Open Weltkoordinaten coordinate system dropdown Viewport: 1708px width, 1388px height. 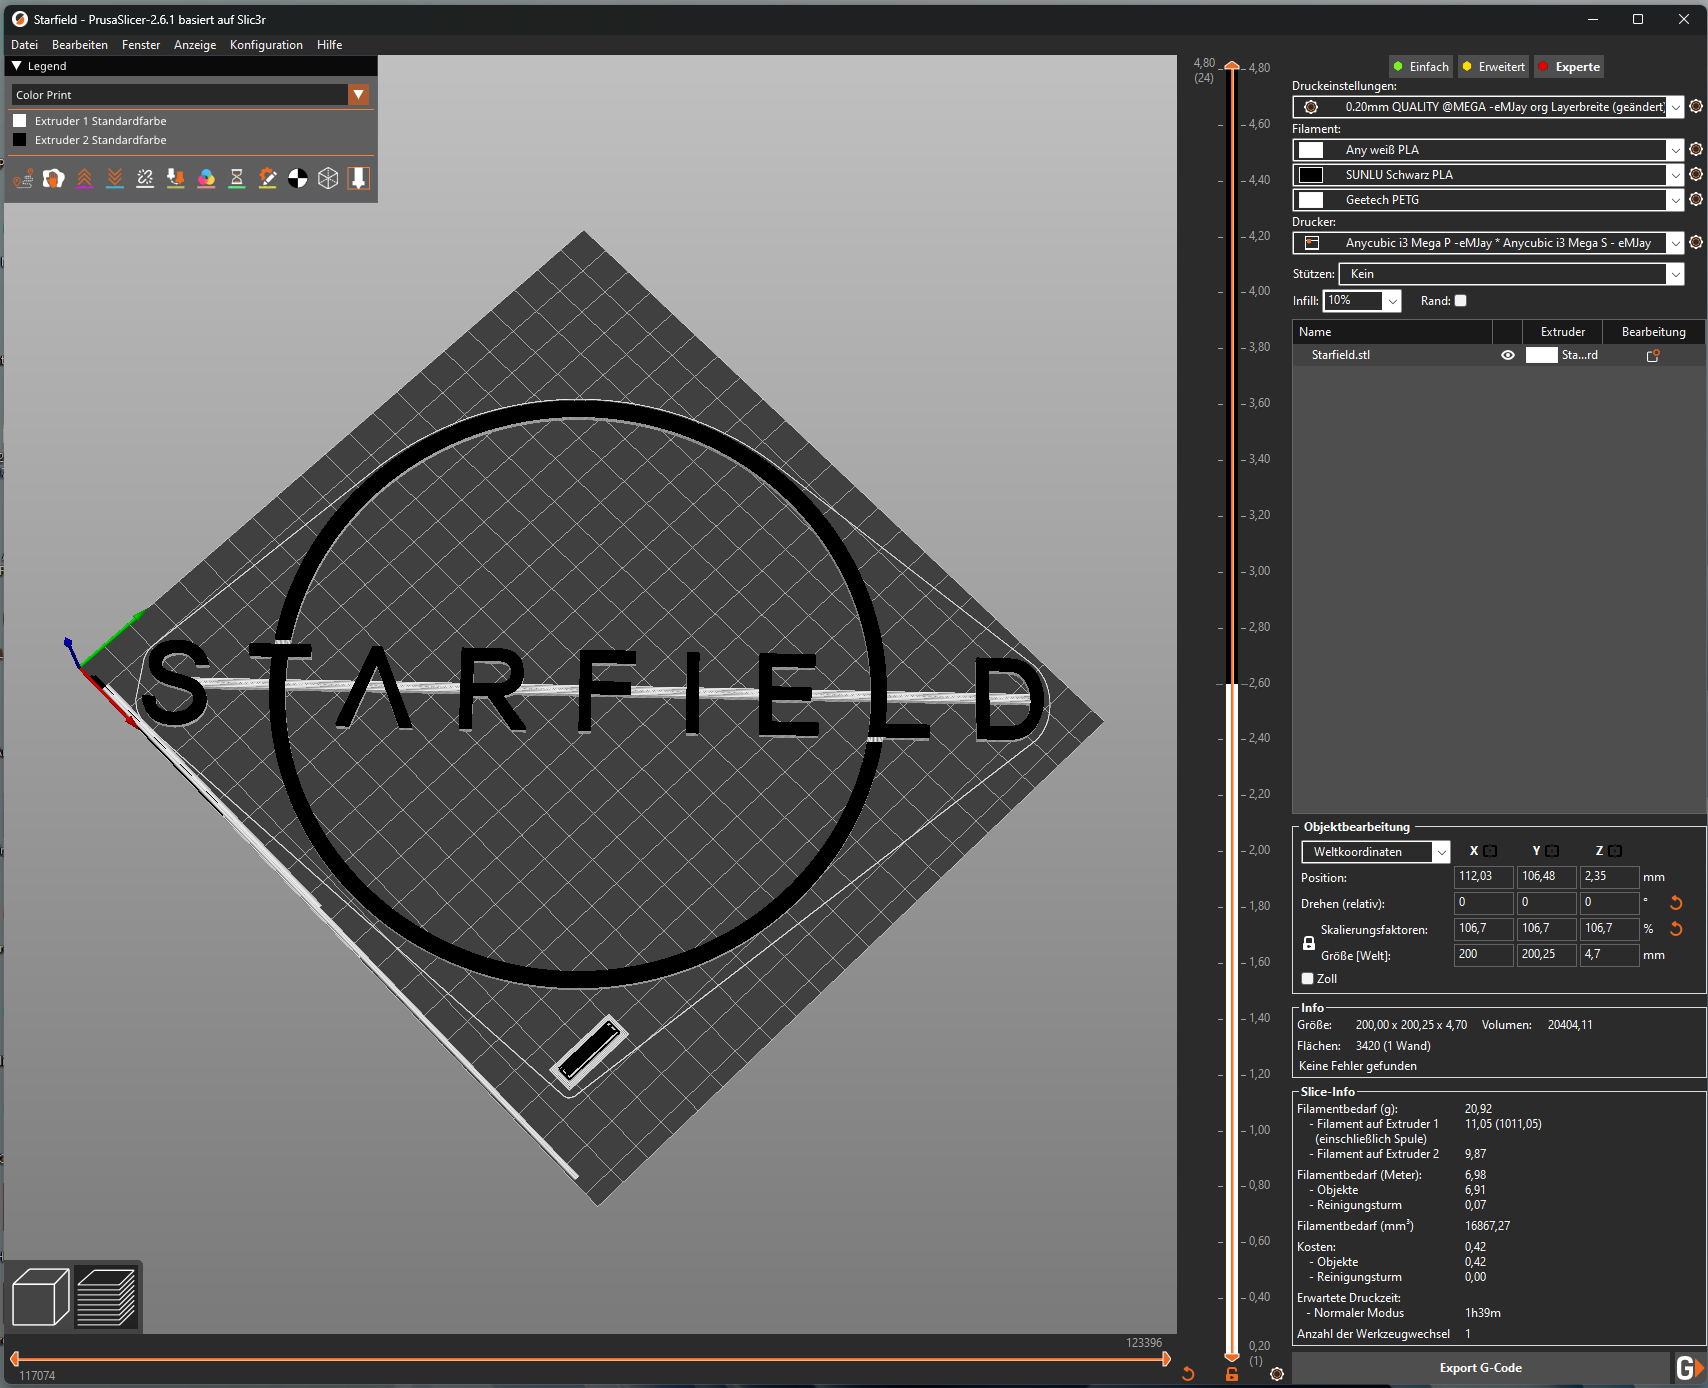click(x=1441, y=852)
